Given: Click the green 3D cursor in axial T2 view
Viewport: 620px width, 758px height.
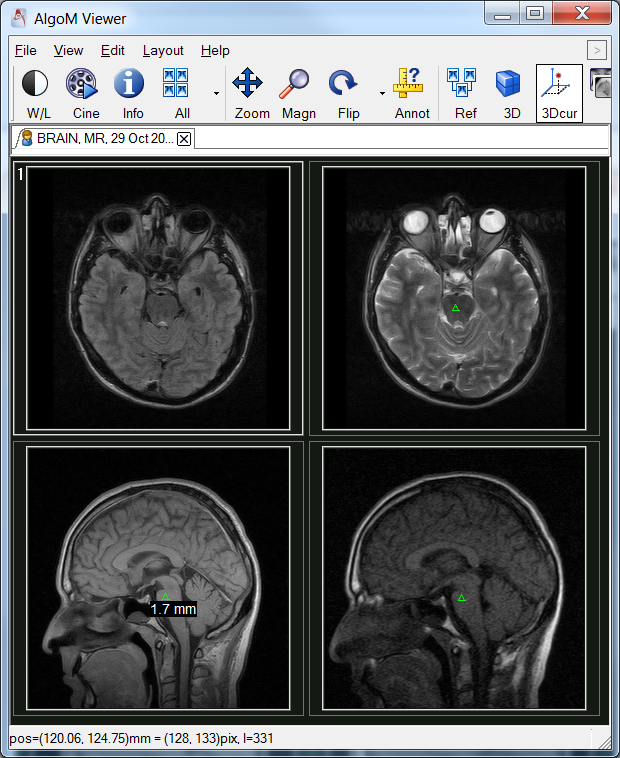Looking at the screenshot, I should point(455,307).
